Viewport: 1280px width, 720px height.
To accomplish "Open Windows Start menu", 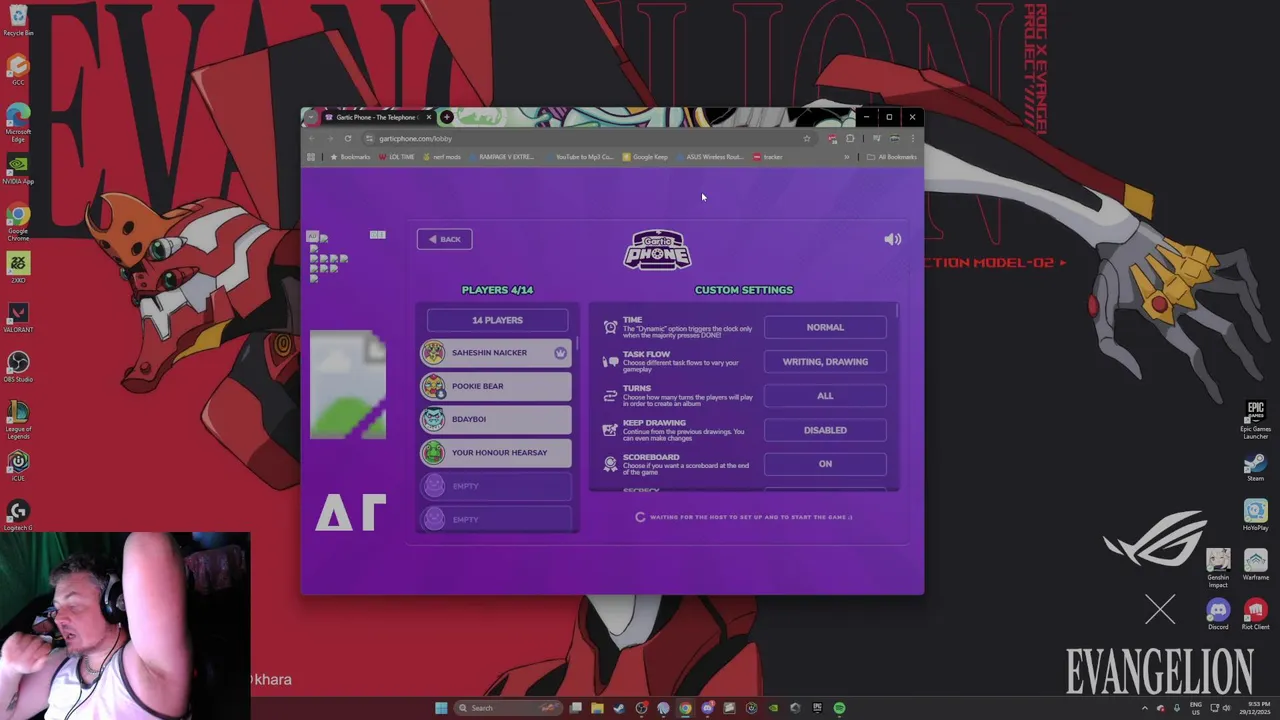I will (441, 708).
